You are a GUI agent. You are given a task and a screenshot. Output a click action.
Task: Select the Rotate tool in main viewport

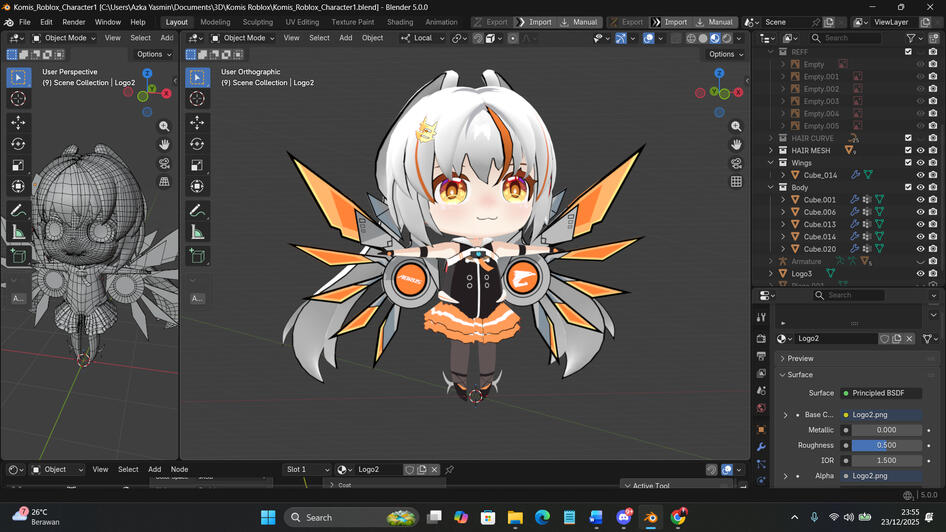[197, 144]
